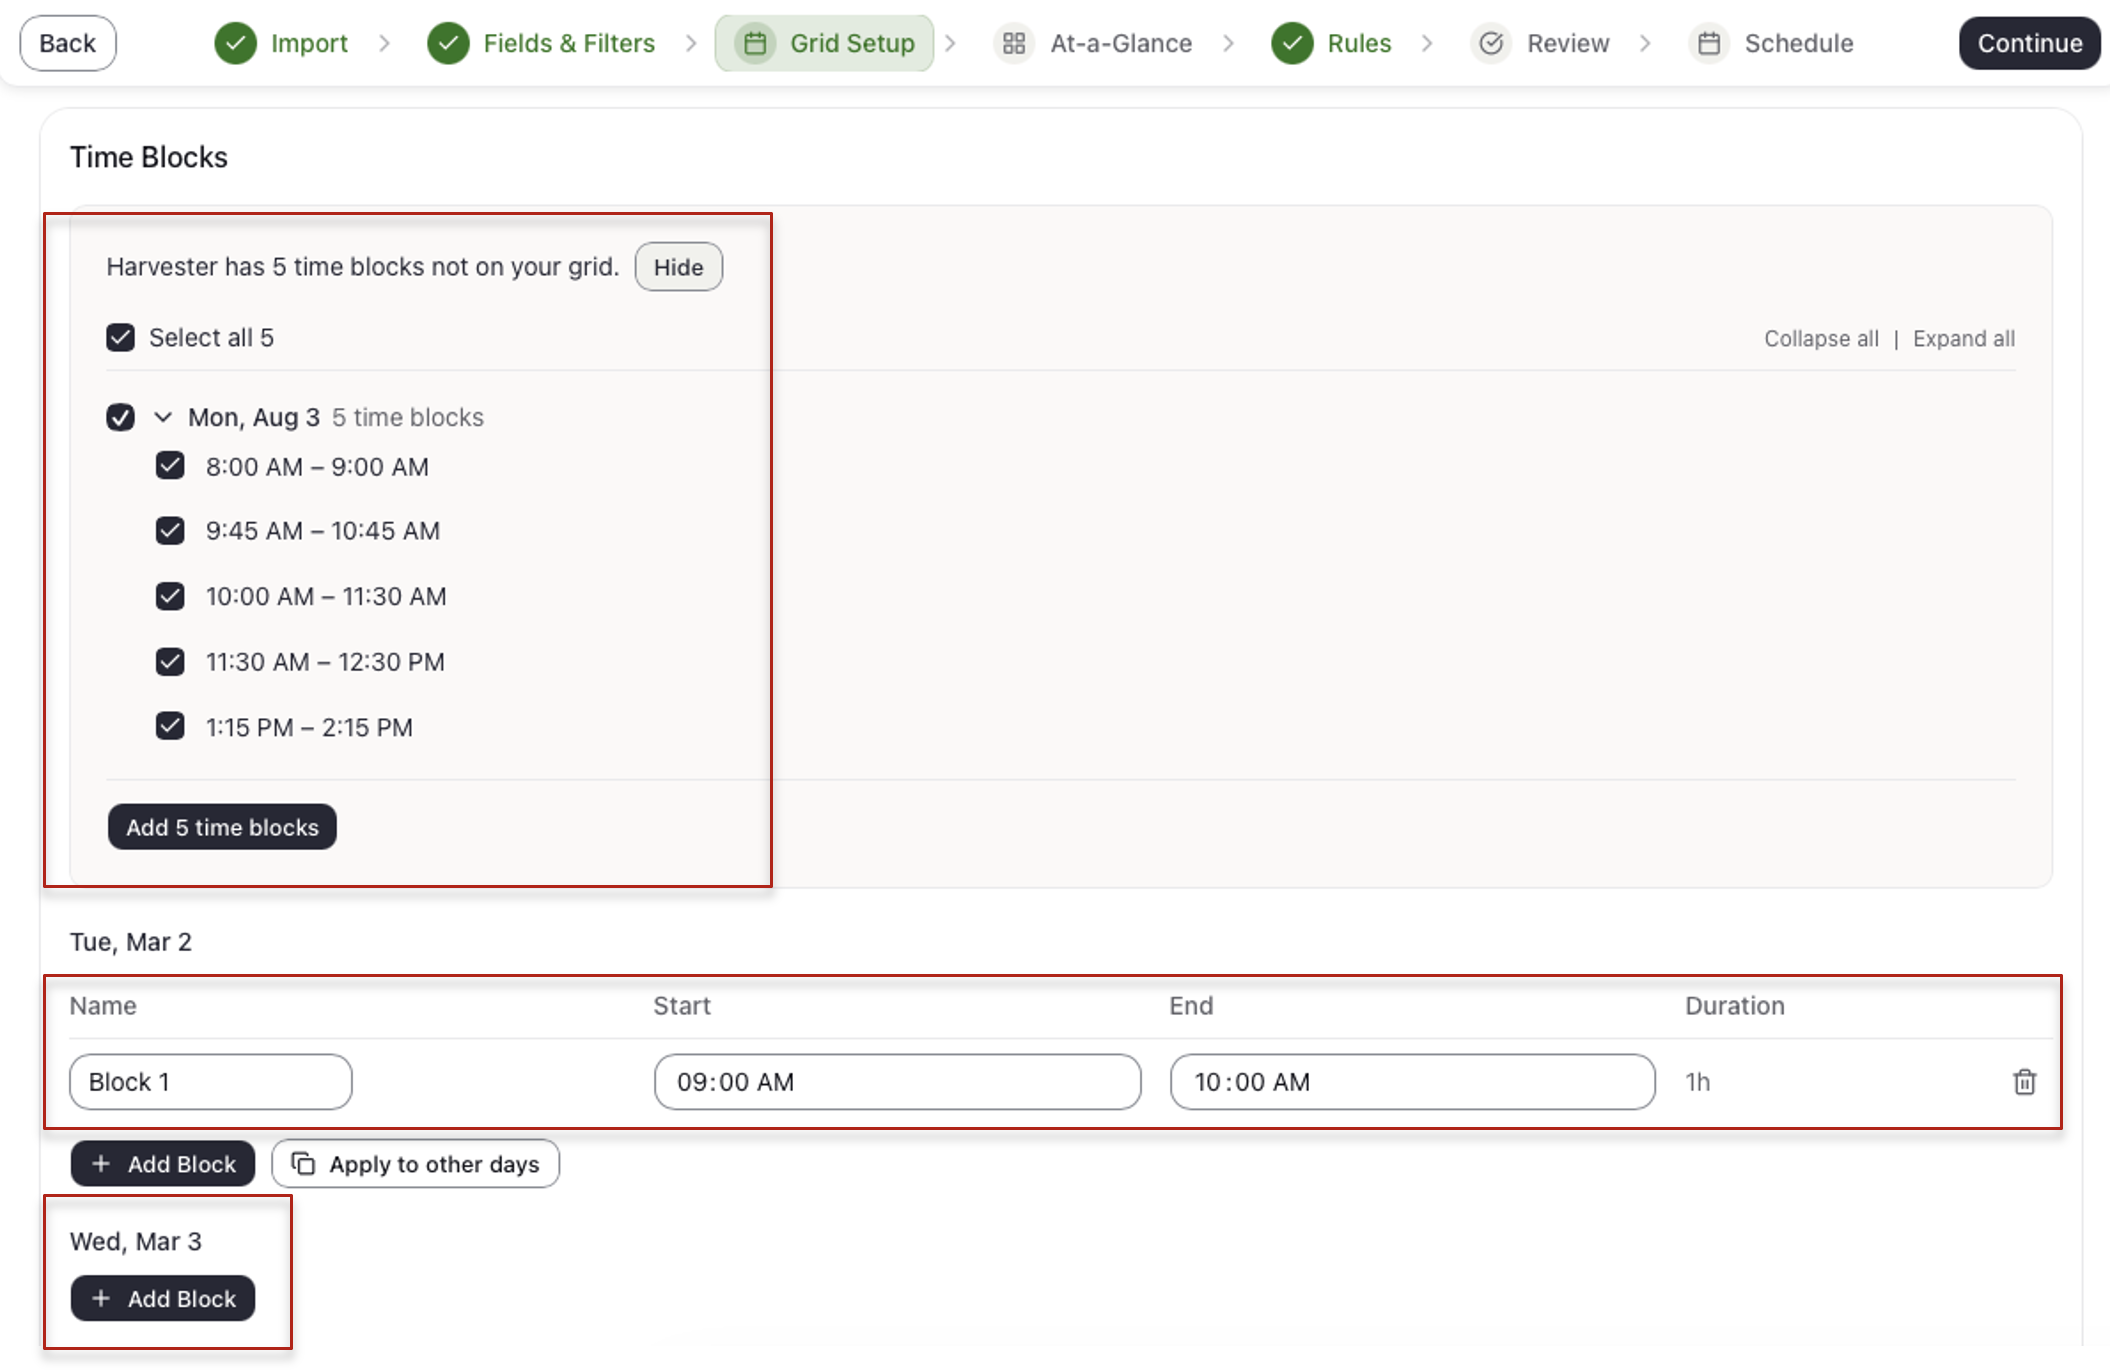This screenshot has height=1372, width=2110.
Task: Click the Grid Setup calendar icon
Action: tap(756, 43)
